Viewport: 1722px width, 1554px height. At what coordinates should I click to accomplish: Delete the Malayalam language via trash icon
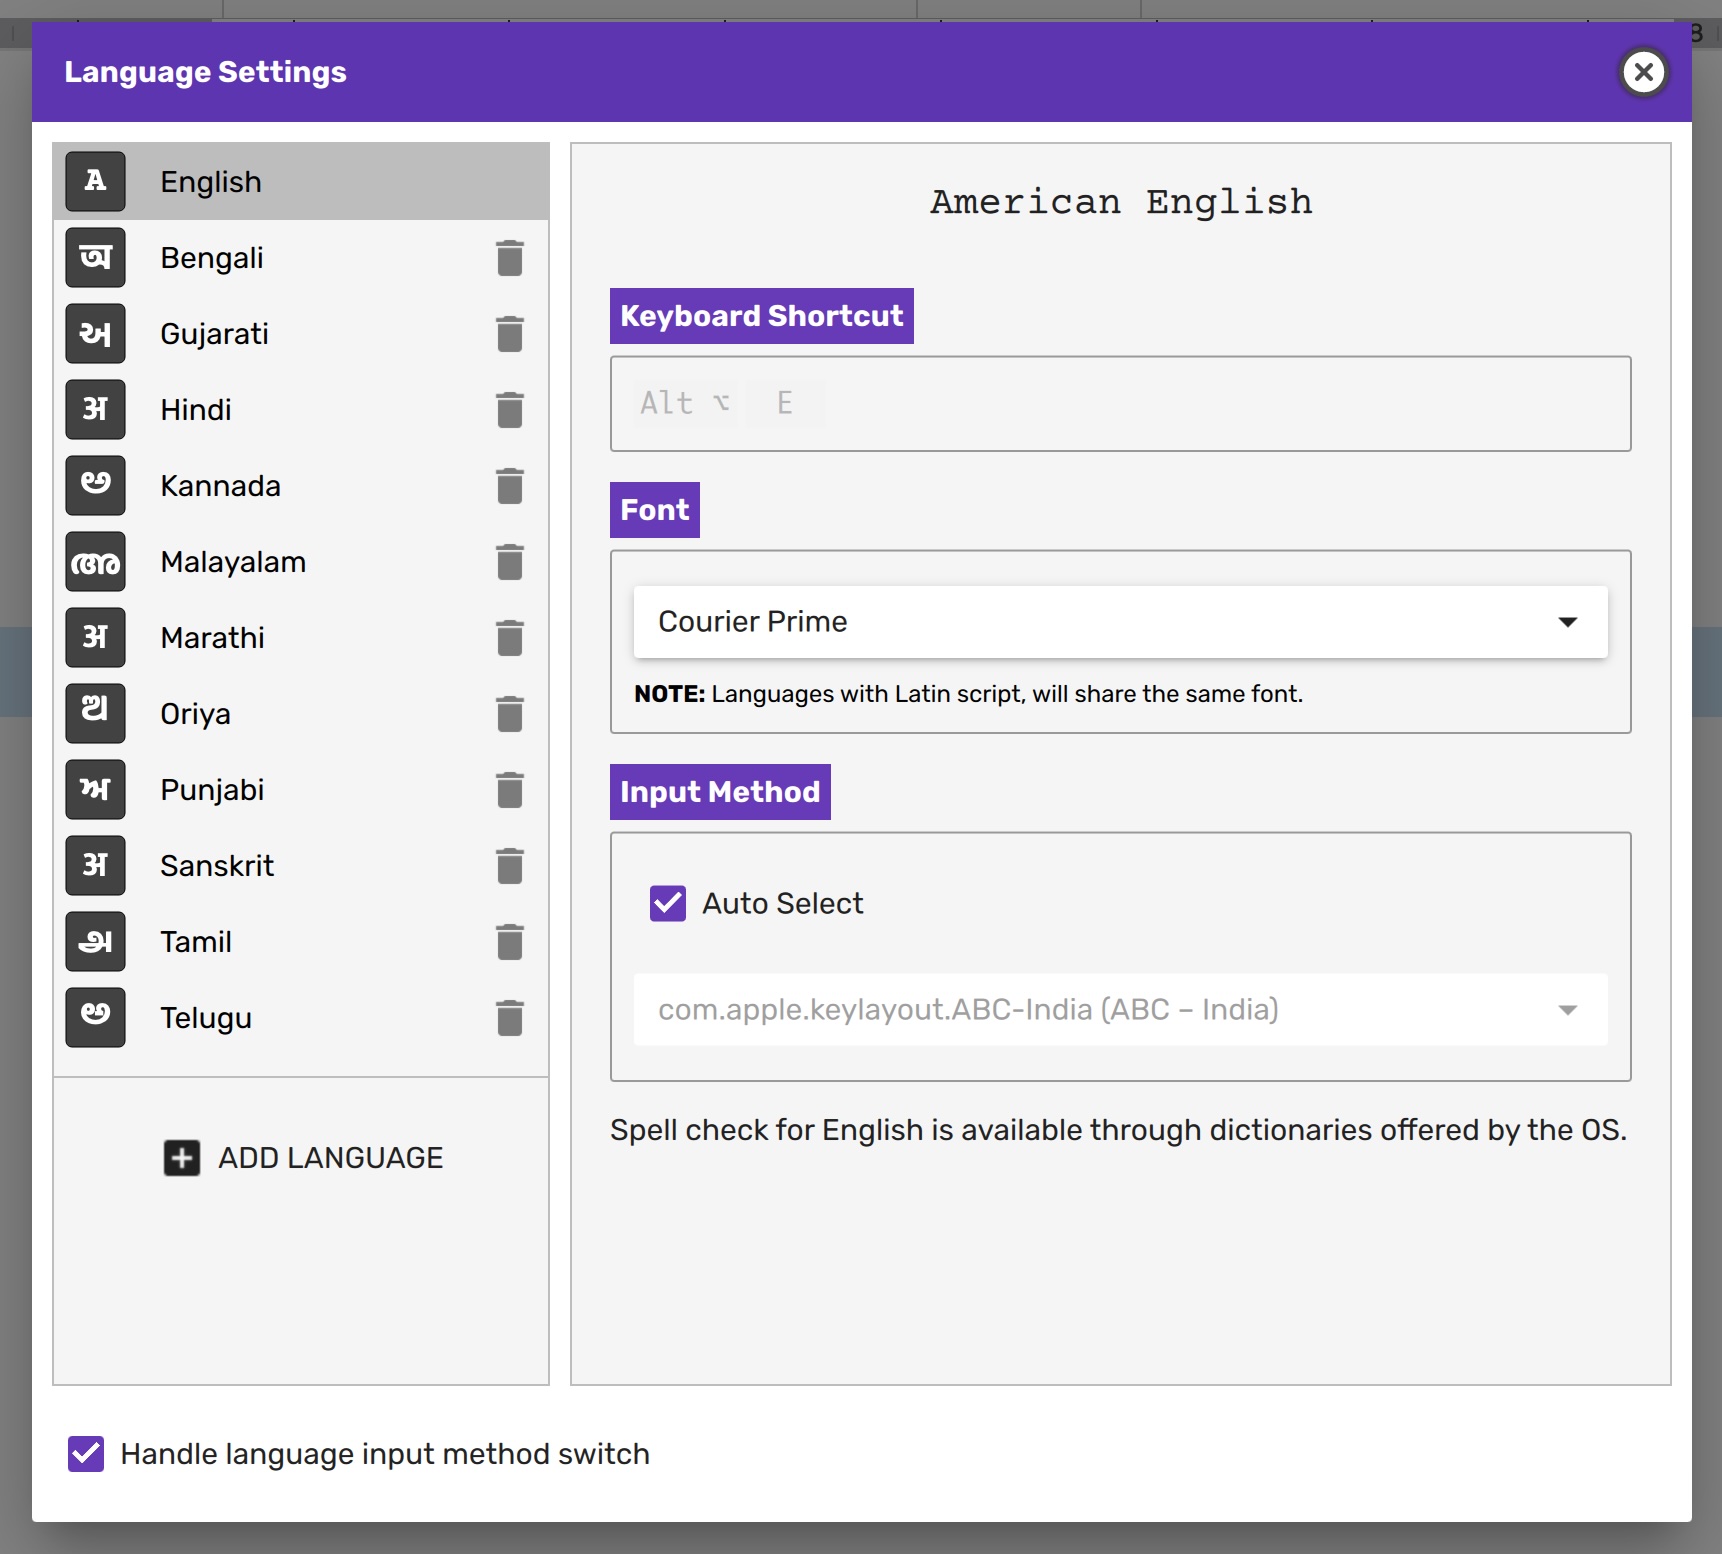tap(510, 562)
